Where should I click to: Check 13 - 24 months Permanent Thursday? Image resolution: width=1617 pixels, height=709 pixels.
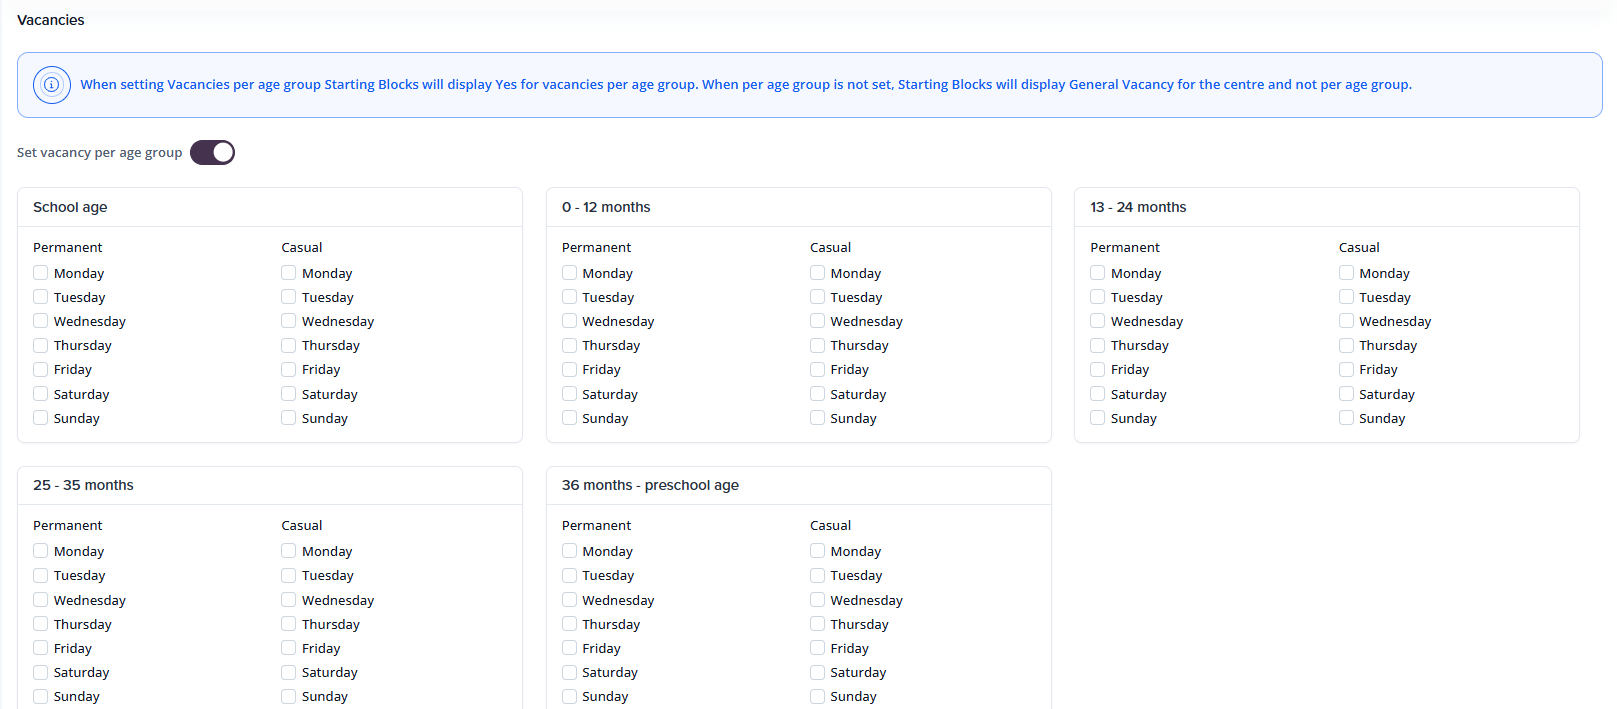point(1098,345)
